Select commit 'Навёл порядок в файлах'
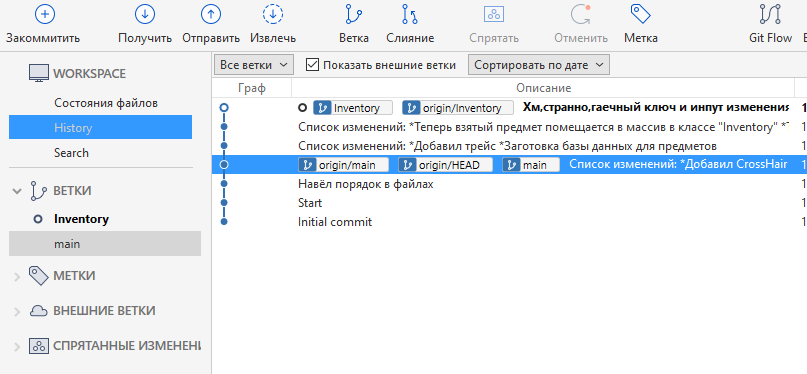 (365, 184)
